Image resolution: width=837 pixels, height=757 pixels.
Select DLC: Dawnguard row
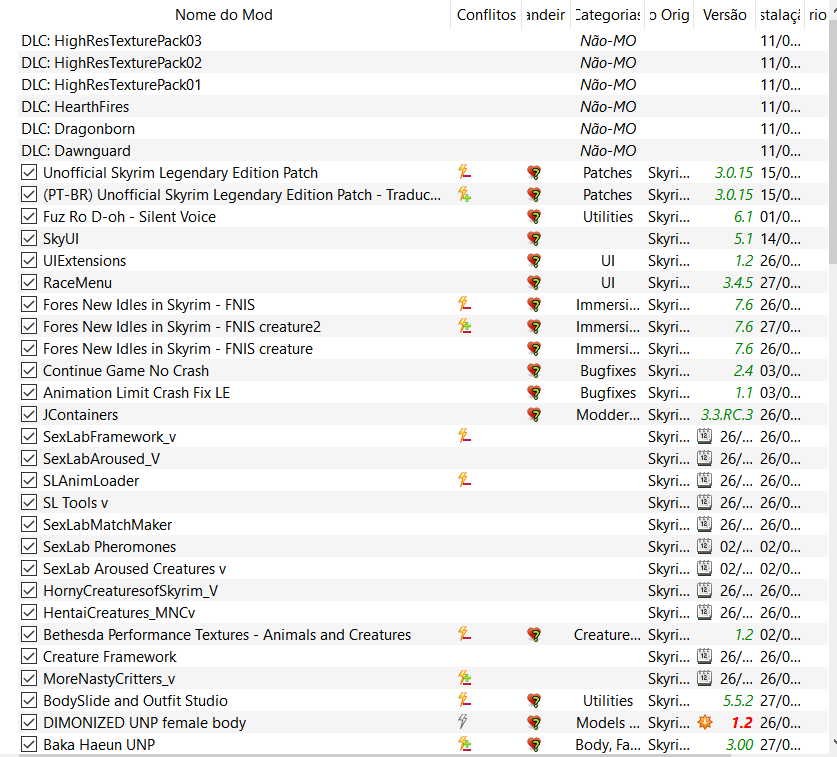click(x=423, y=150)
